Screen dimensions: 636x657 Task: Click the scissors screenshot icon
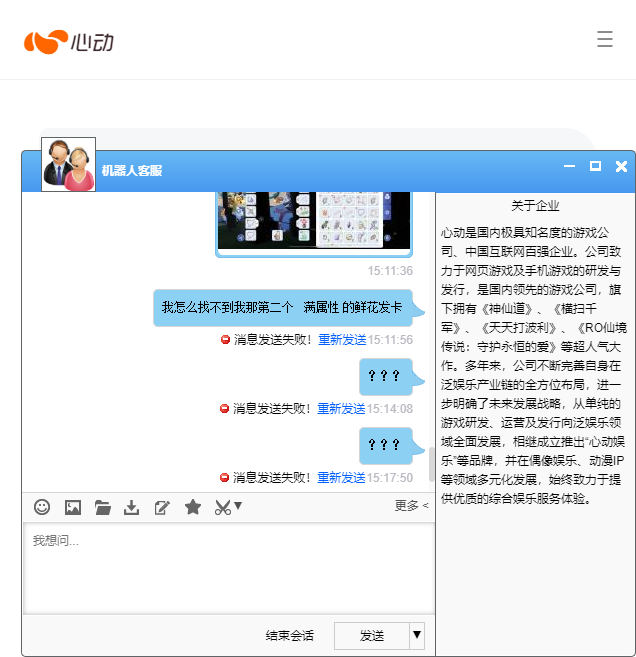tap(222, 507)
